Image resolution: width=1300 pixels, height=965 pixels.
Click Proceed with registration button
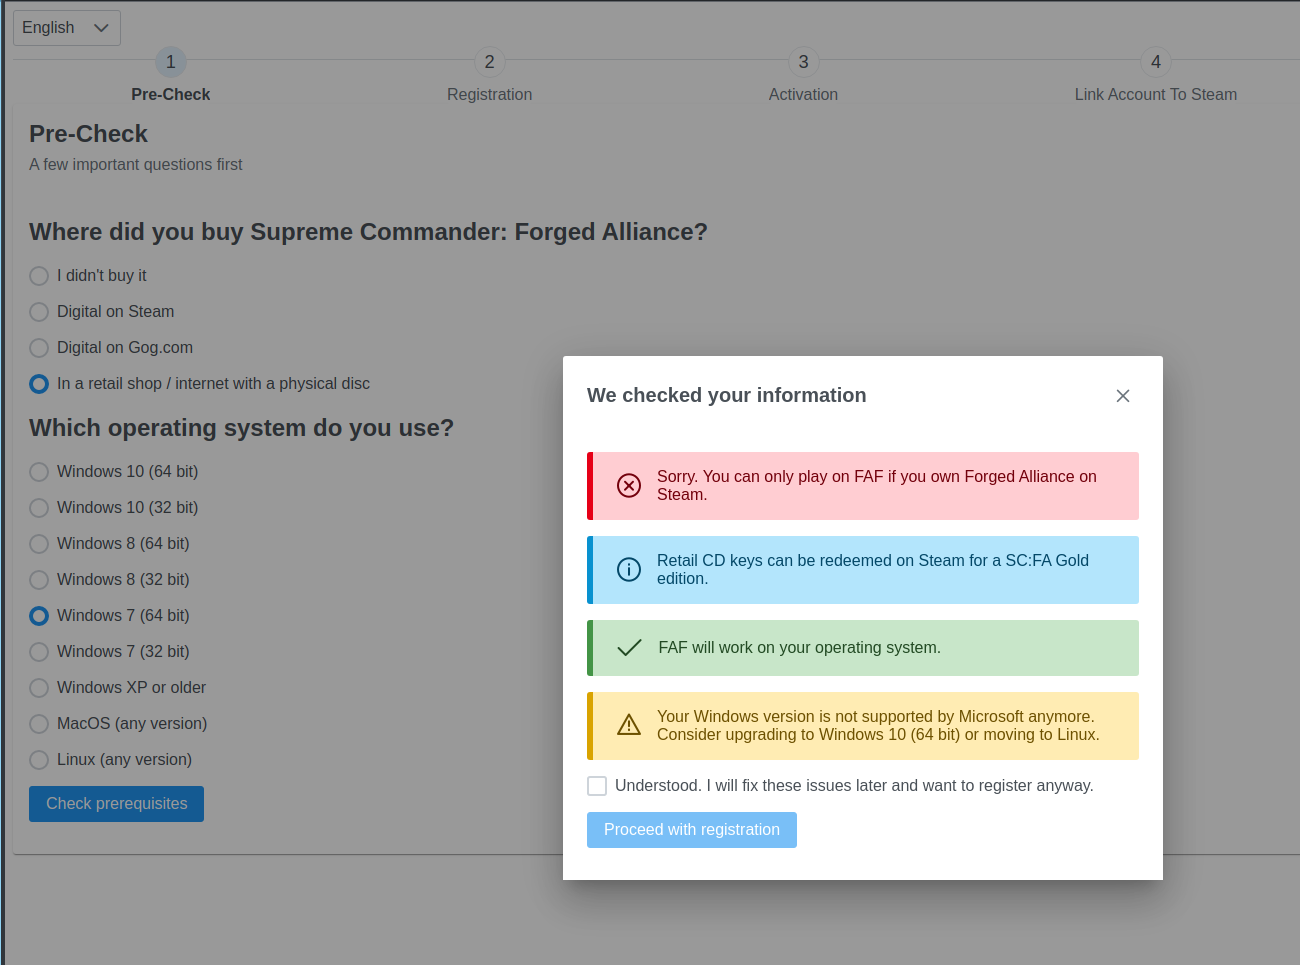pos(692,830)
